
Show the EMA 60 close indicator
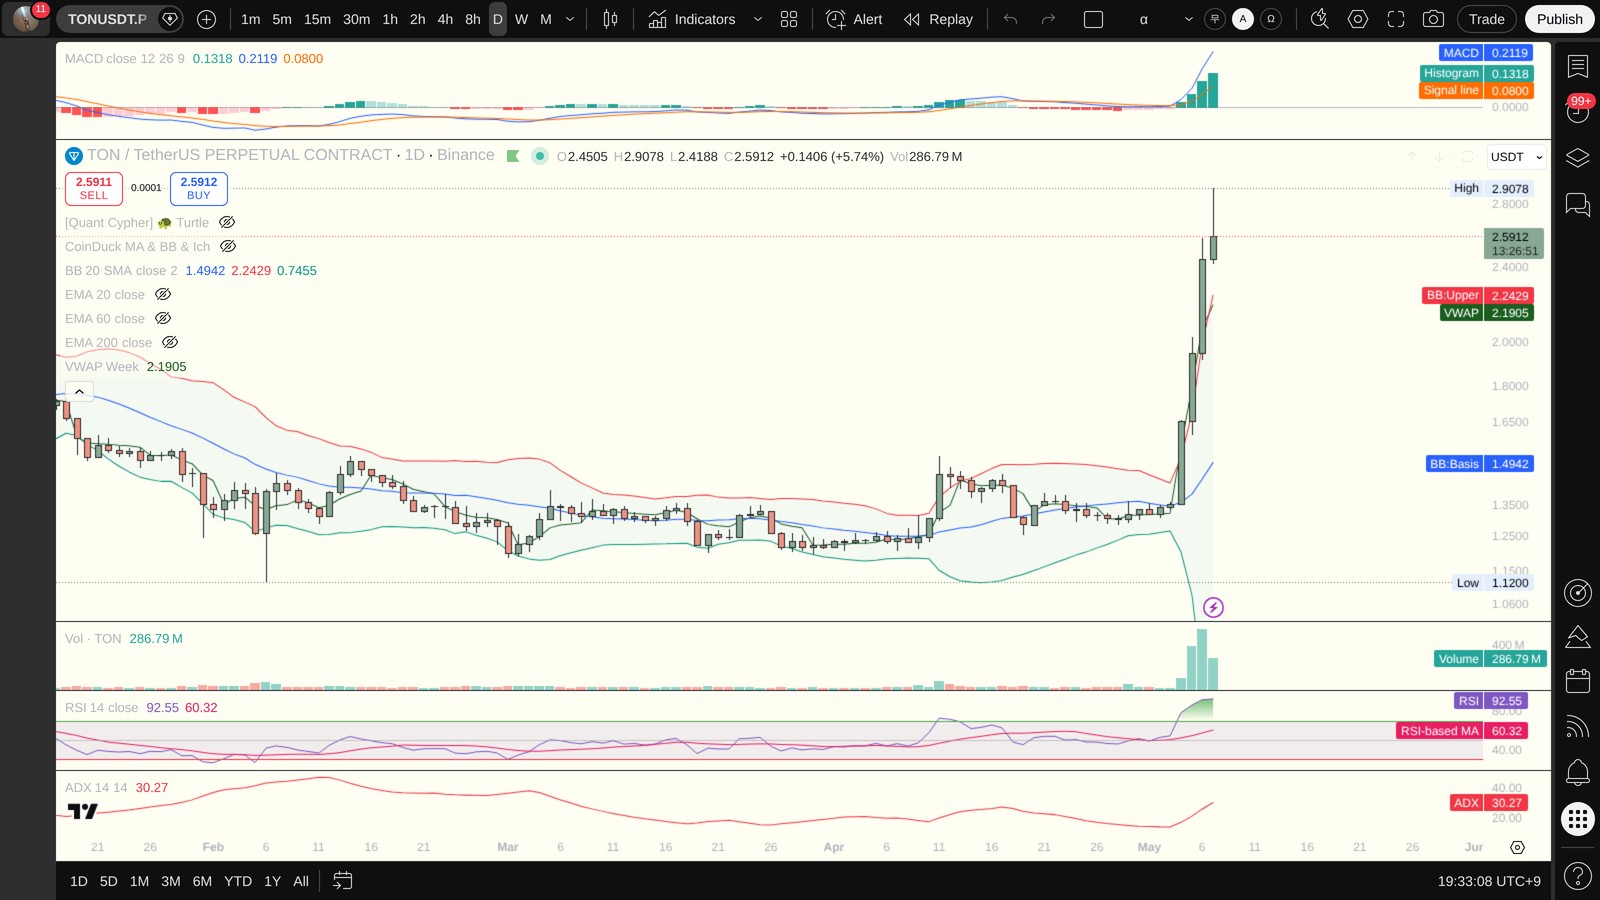click(163, 318)
